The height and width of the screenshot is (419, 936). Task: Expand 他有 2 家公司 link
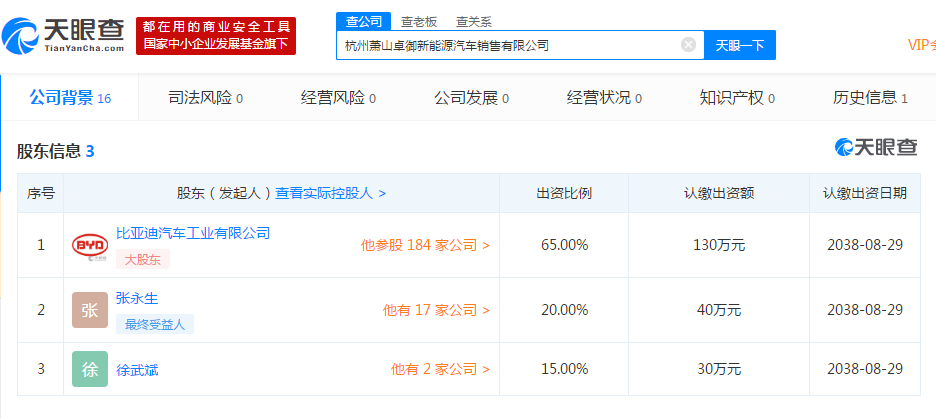point(441,369)
